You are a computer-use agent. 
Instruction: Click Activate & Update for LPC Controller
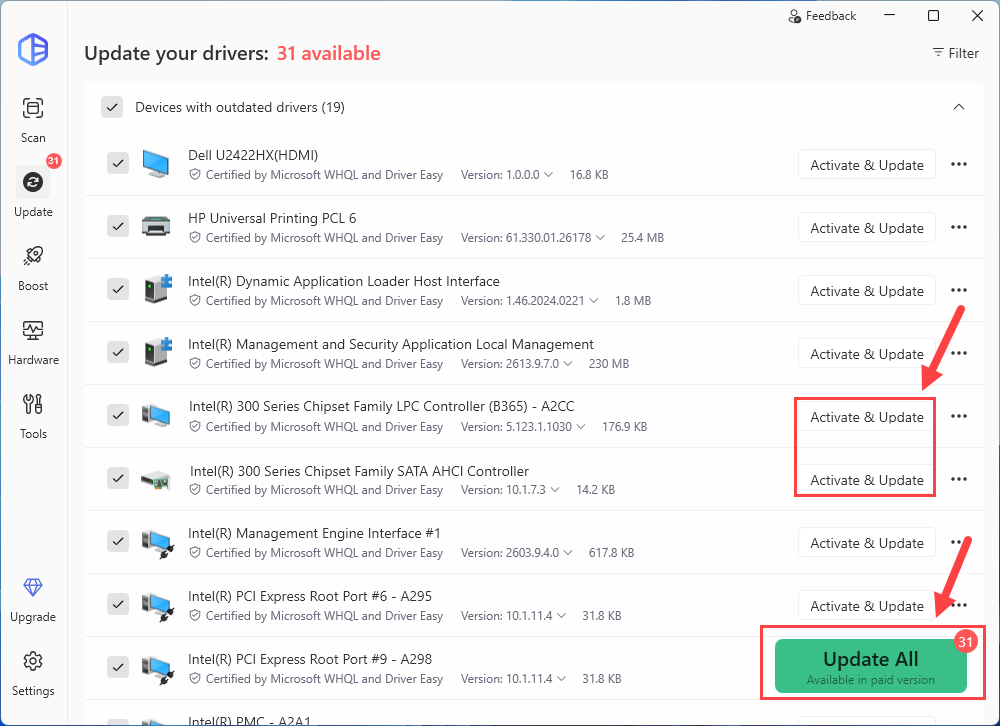click(867, 417)
